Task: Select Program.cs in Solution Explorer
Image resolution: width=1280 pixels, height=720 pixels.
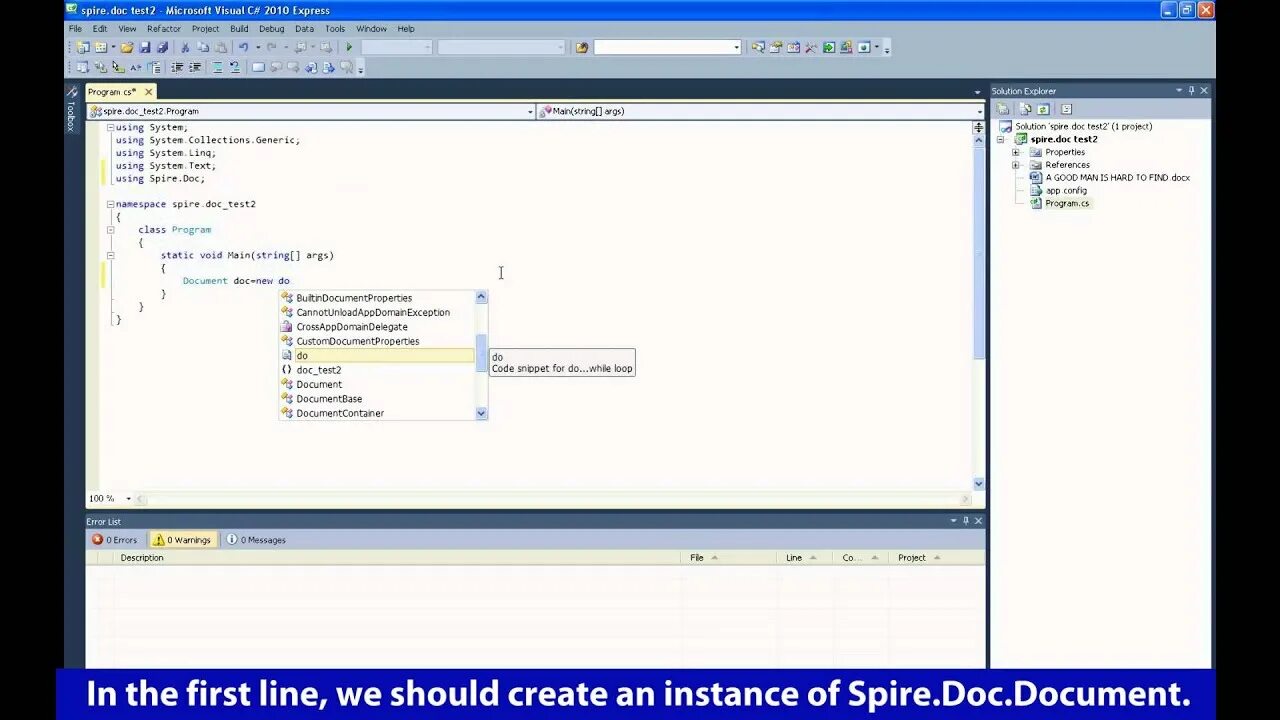Action: (x=1067, y=203)
